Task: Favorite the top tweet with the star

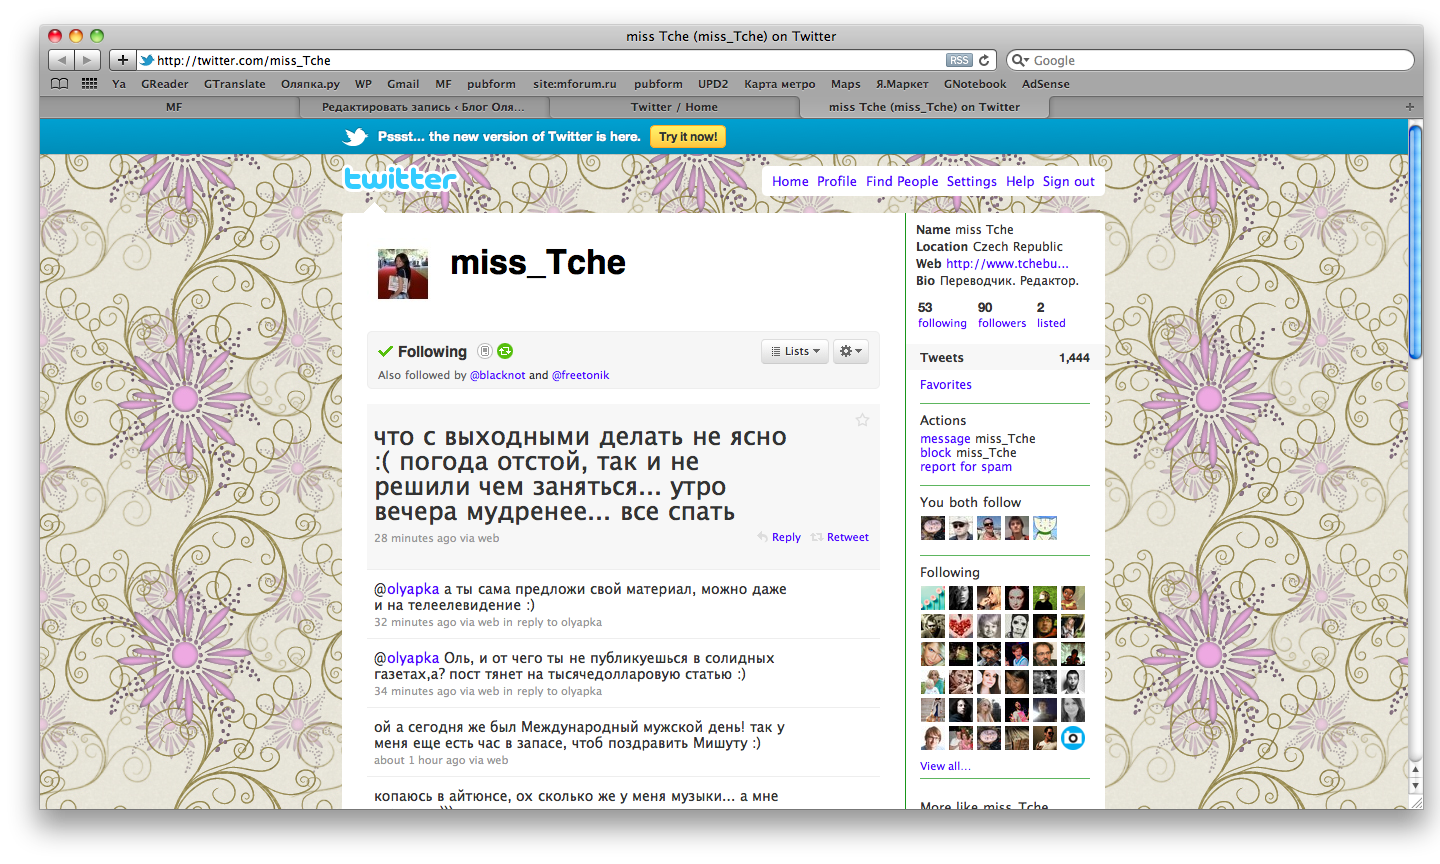Action: pyautogui.click(x=862, y=420)
